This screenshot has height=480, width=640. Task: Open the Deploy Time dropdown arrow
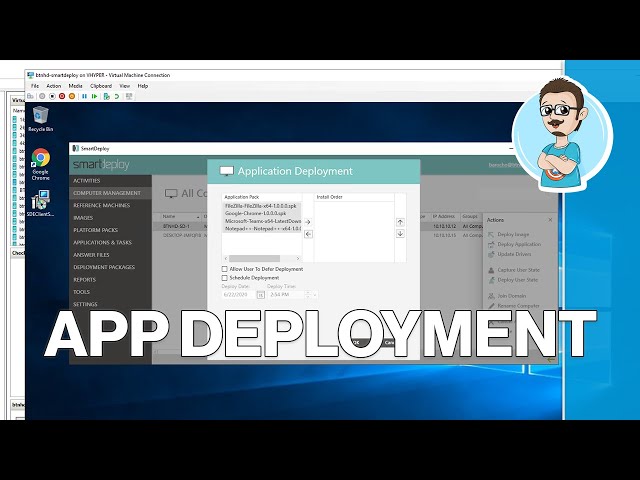(x=315, y=295)
